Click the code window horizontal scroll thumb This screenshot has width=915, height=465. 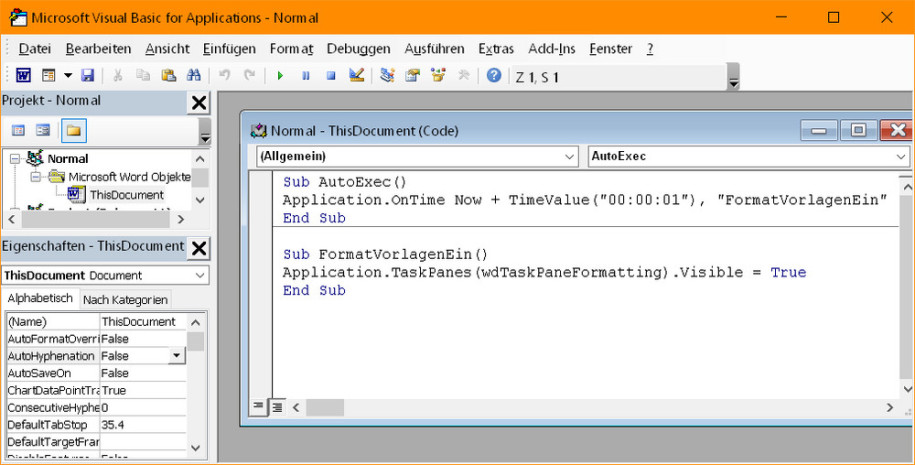click(x=325, y=407)
